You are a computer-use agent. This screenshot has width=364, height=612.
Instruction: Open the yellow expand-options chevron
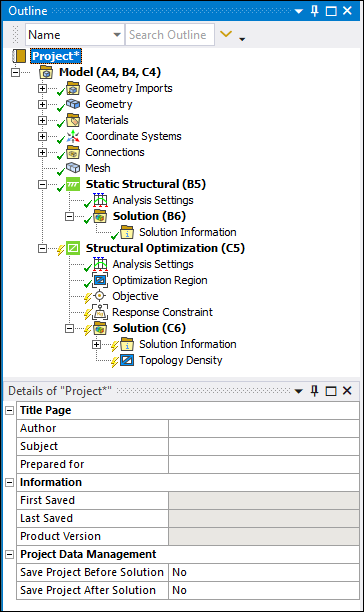tap(226, 34)
